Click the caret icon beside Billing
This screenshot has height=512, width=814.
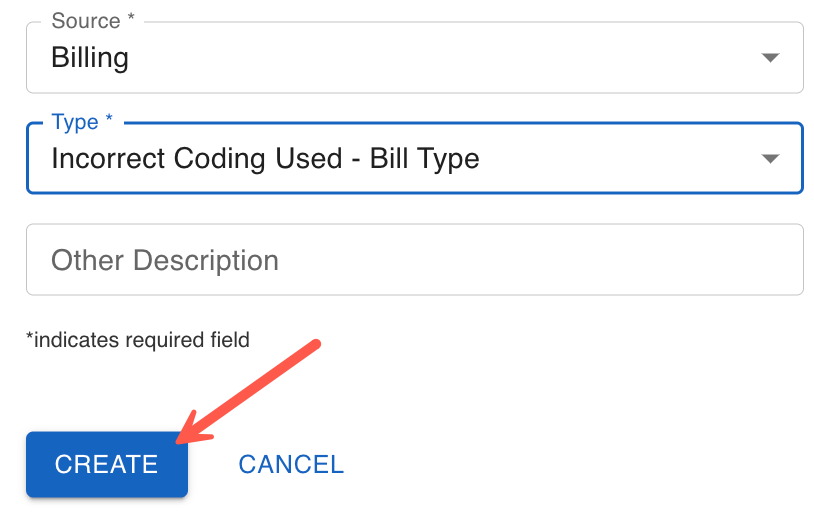tap(769, 58)
